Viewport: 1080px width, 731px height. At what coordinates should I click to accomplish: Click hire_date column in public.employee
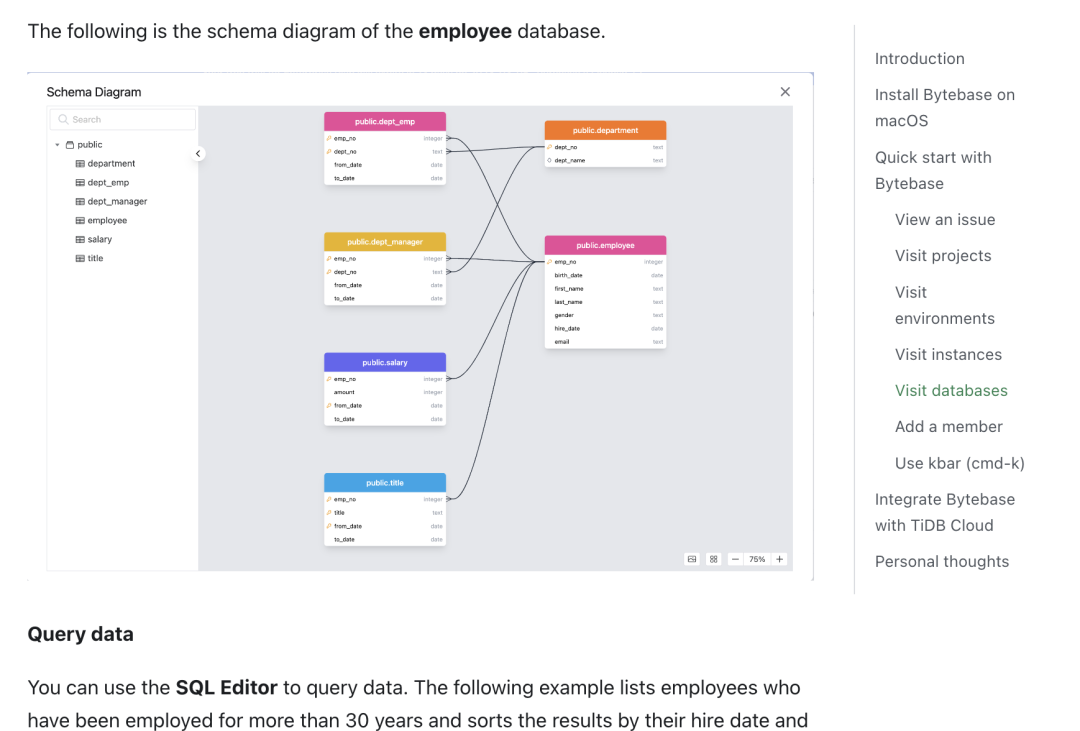coord(605,329)
